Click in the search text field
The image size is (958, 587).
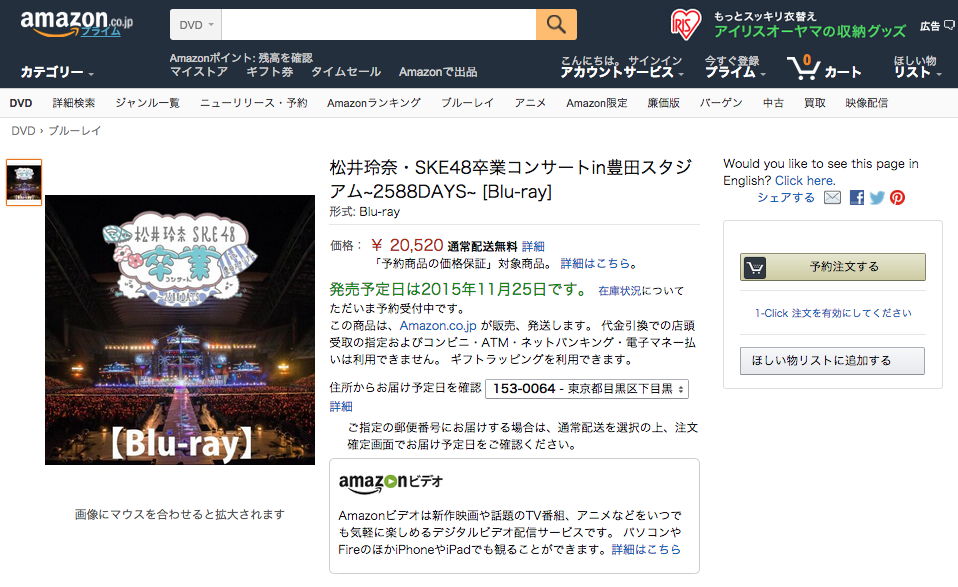coord(378,24)
